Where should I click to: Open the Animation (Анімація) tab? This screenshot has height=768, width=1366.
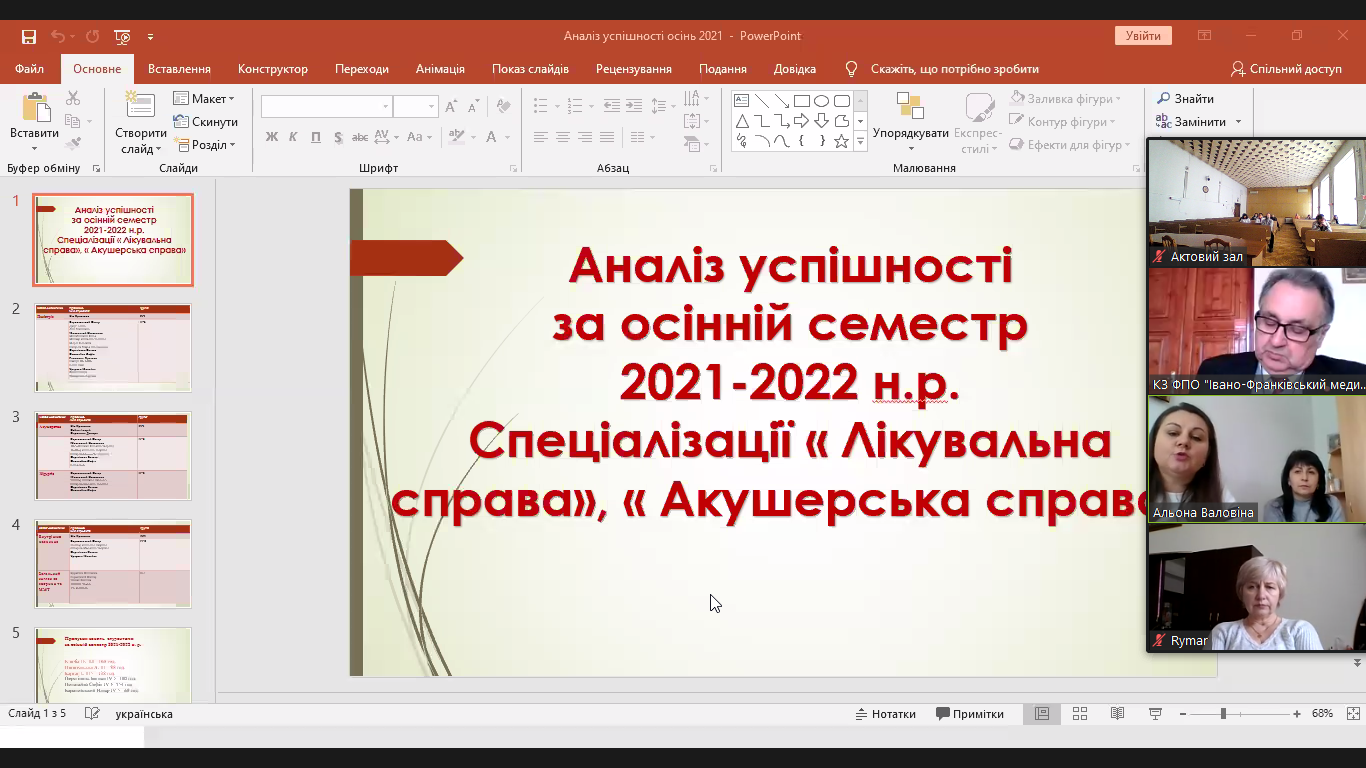tap(440, 69)
